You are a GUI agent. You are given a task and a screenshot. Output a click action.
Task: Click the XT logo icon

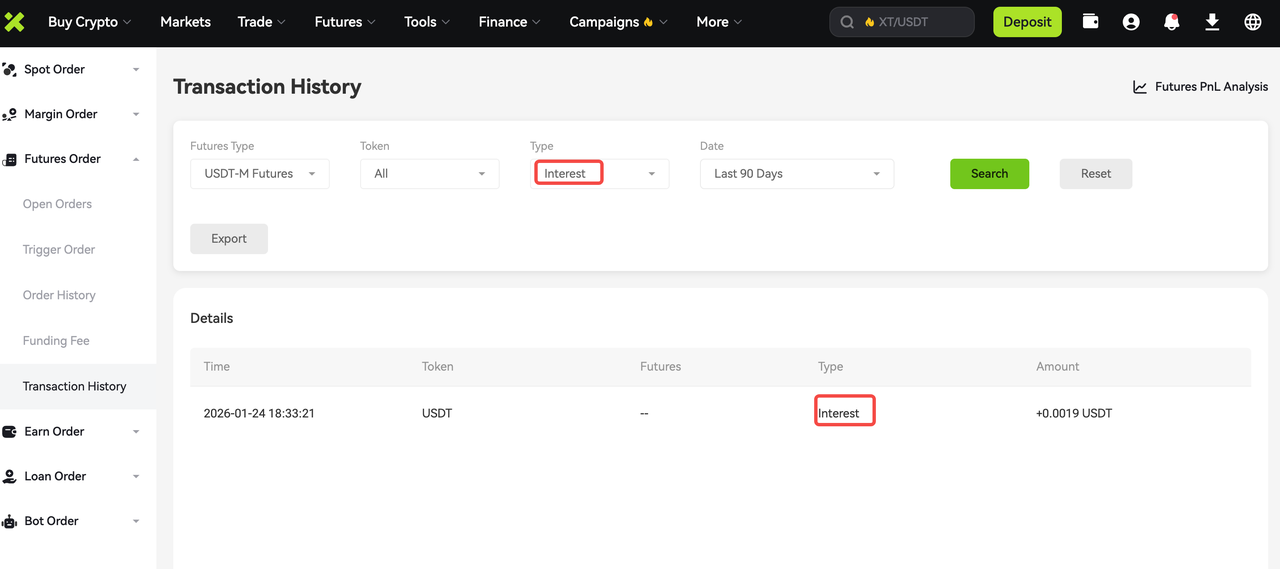14,22
